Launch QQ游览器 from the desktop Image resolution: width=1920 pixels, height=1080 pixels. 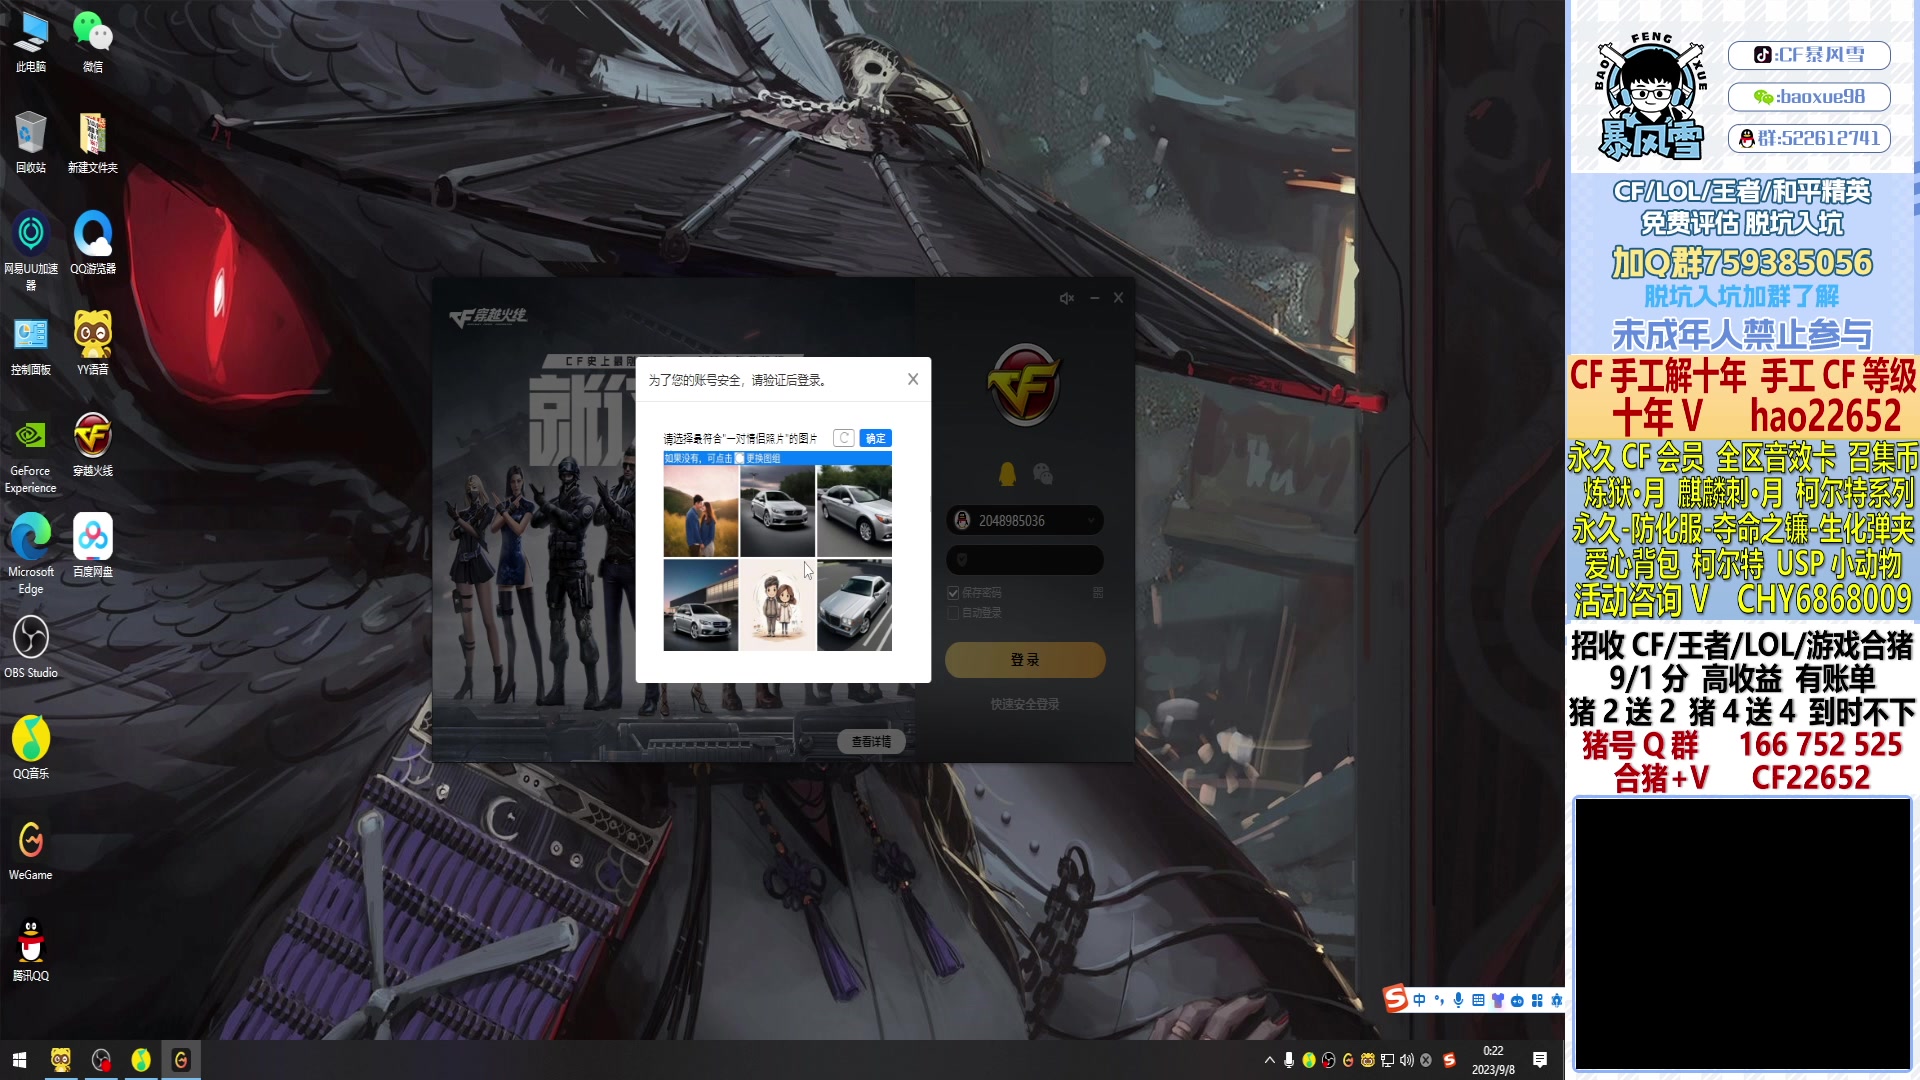coord(93,244)
